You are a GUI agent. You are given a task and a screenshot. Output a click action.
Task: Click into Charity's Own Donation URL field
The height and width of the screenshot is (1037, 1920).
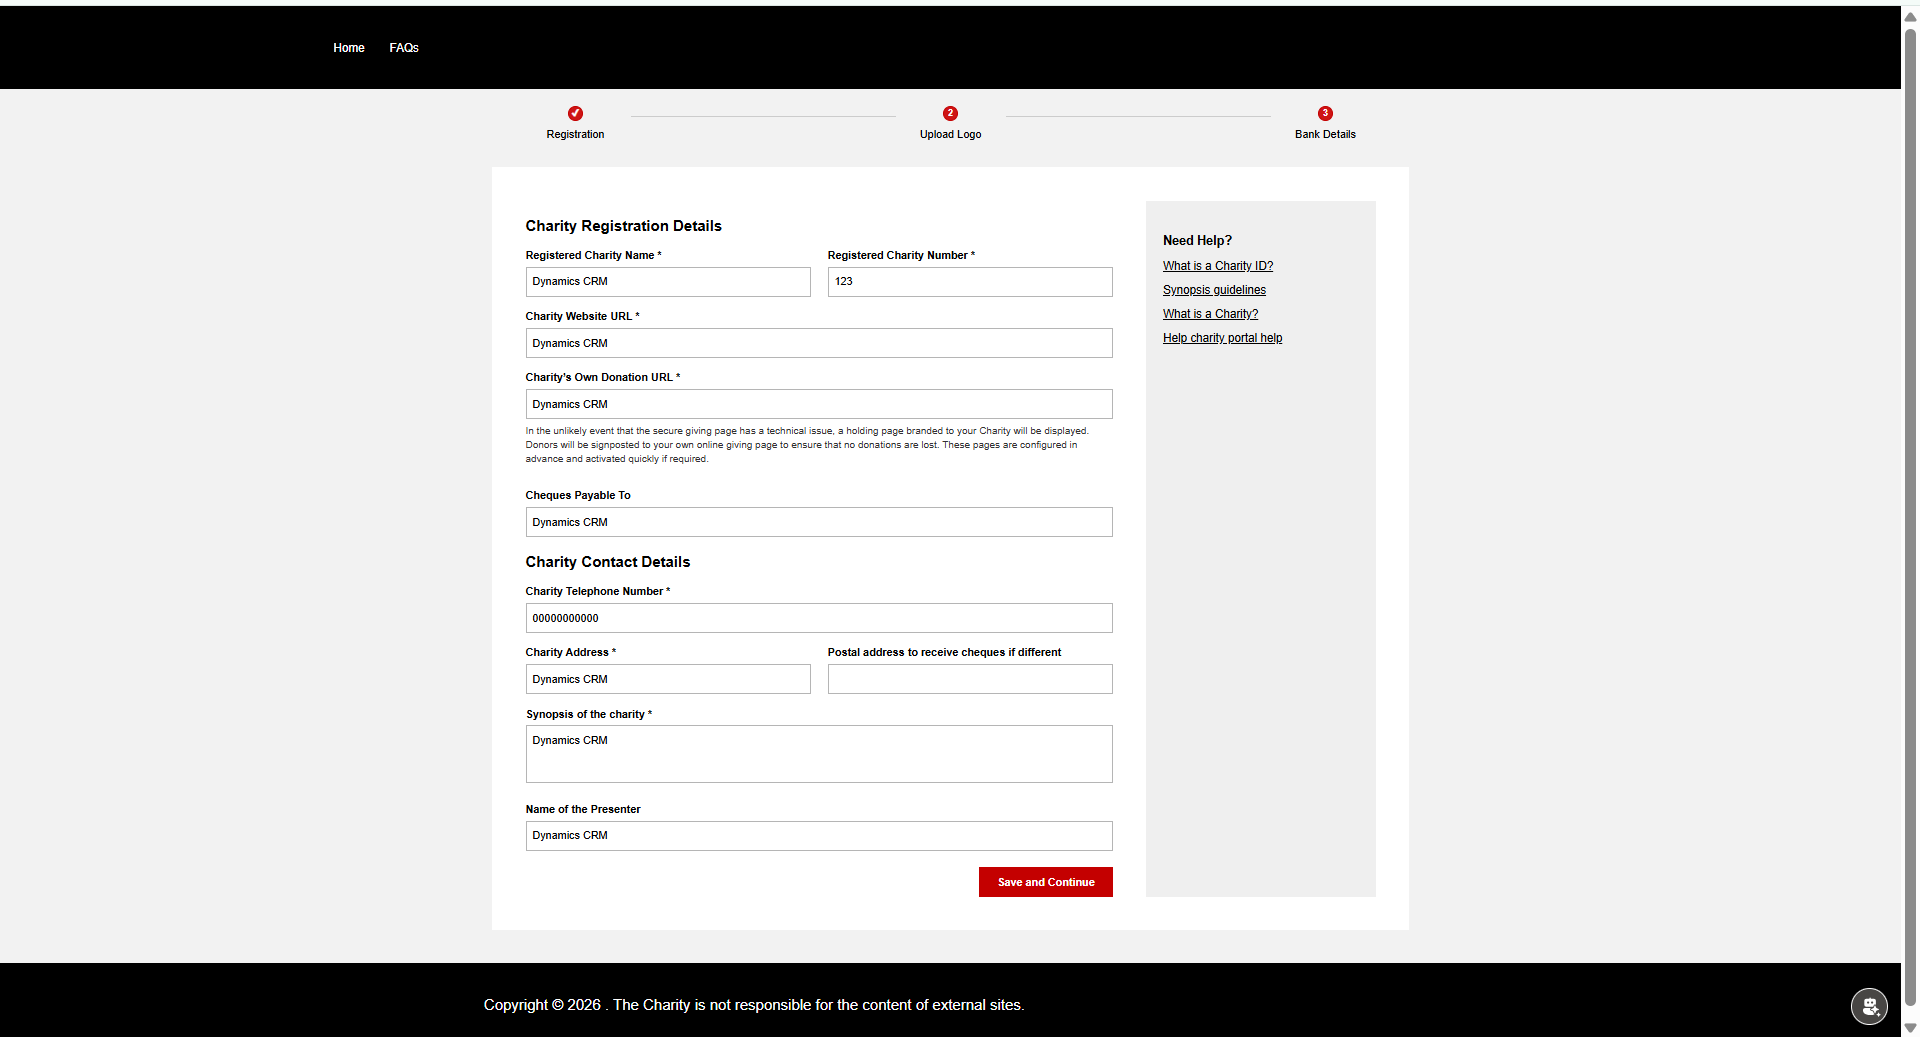pyautogui.click(x=819, y=404)
